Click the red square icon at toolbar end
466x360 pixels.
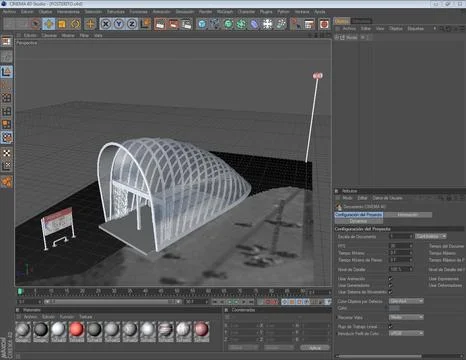[x=324, y=24]
